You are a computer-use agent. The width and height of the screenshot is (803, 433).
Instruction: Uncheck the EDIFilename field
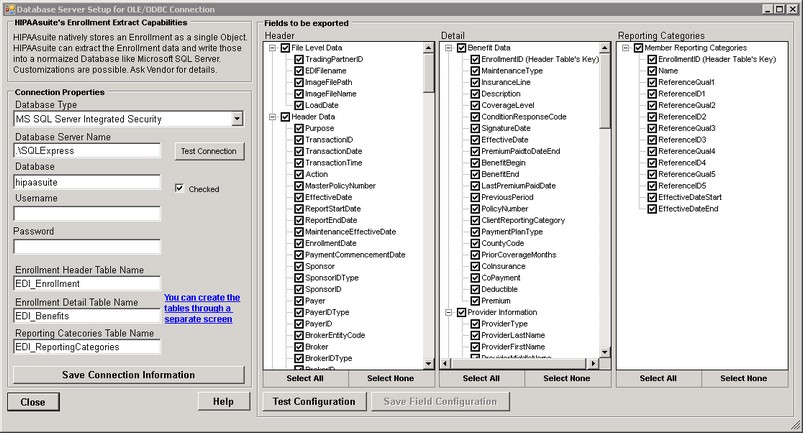299,71
